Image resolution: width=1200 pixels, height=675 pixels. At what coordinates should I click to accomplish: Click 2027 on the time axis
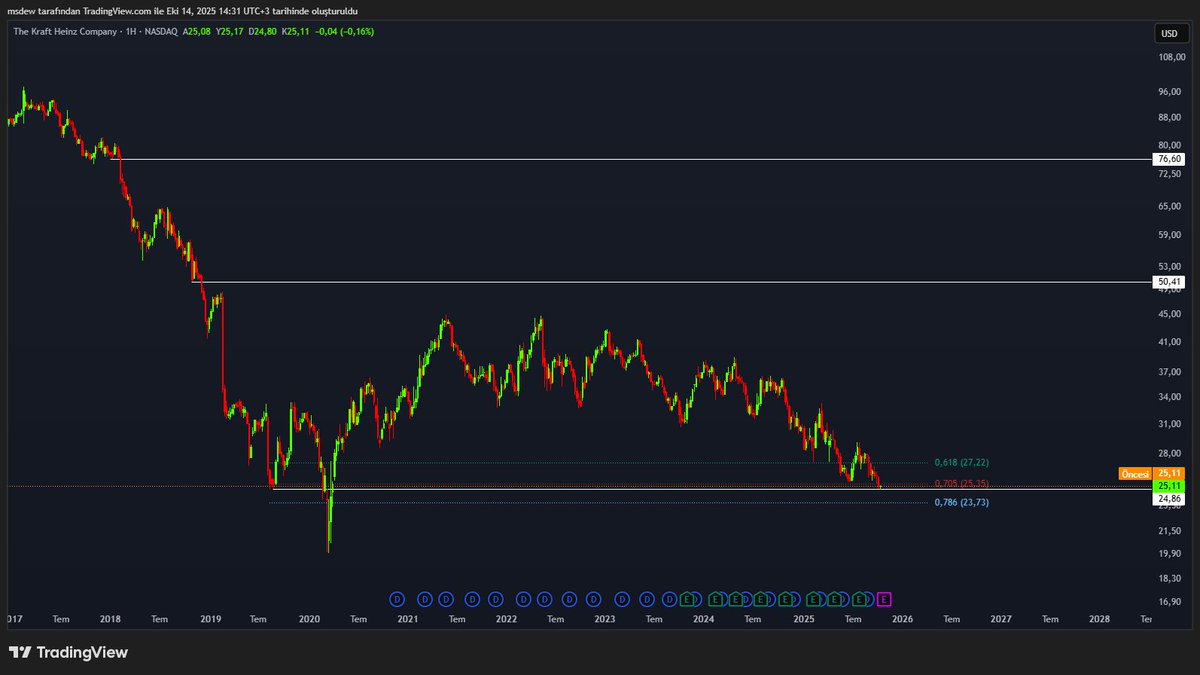coord(1001,619)
